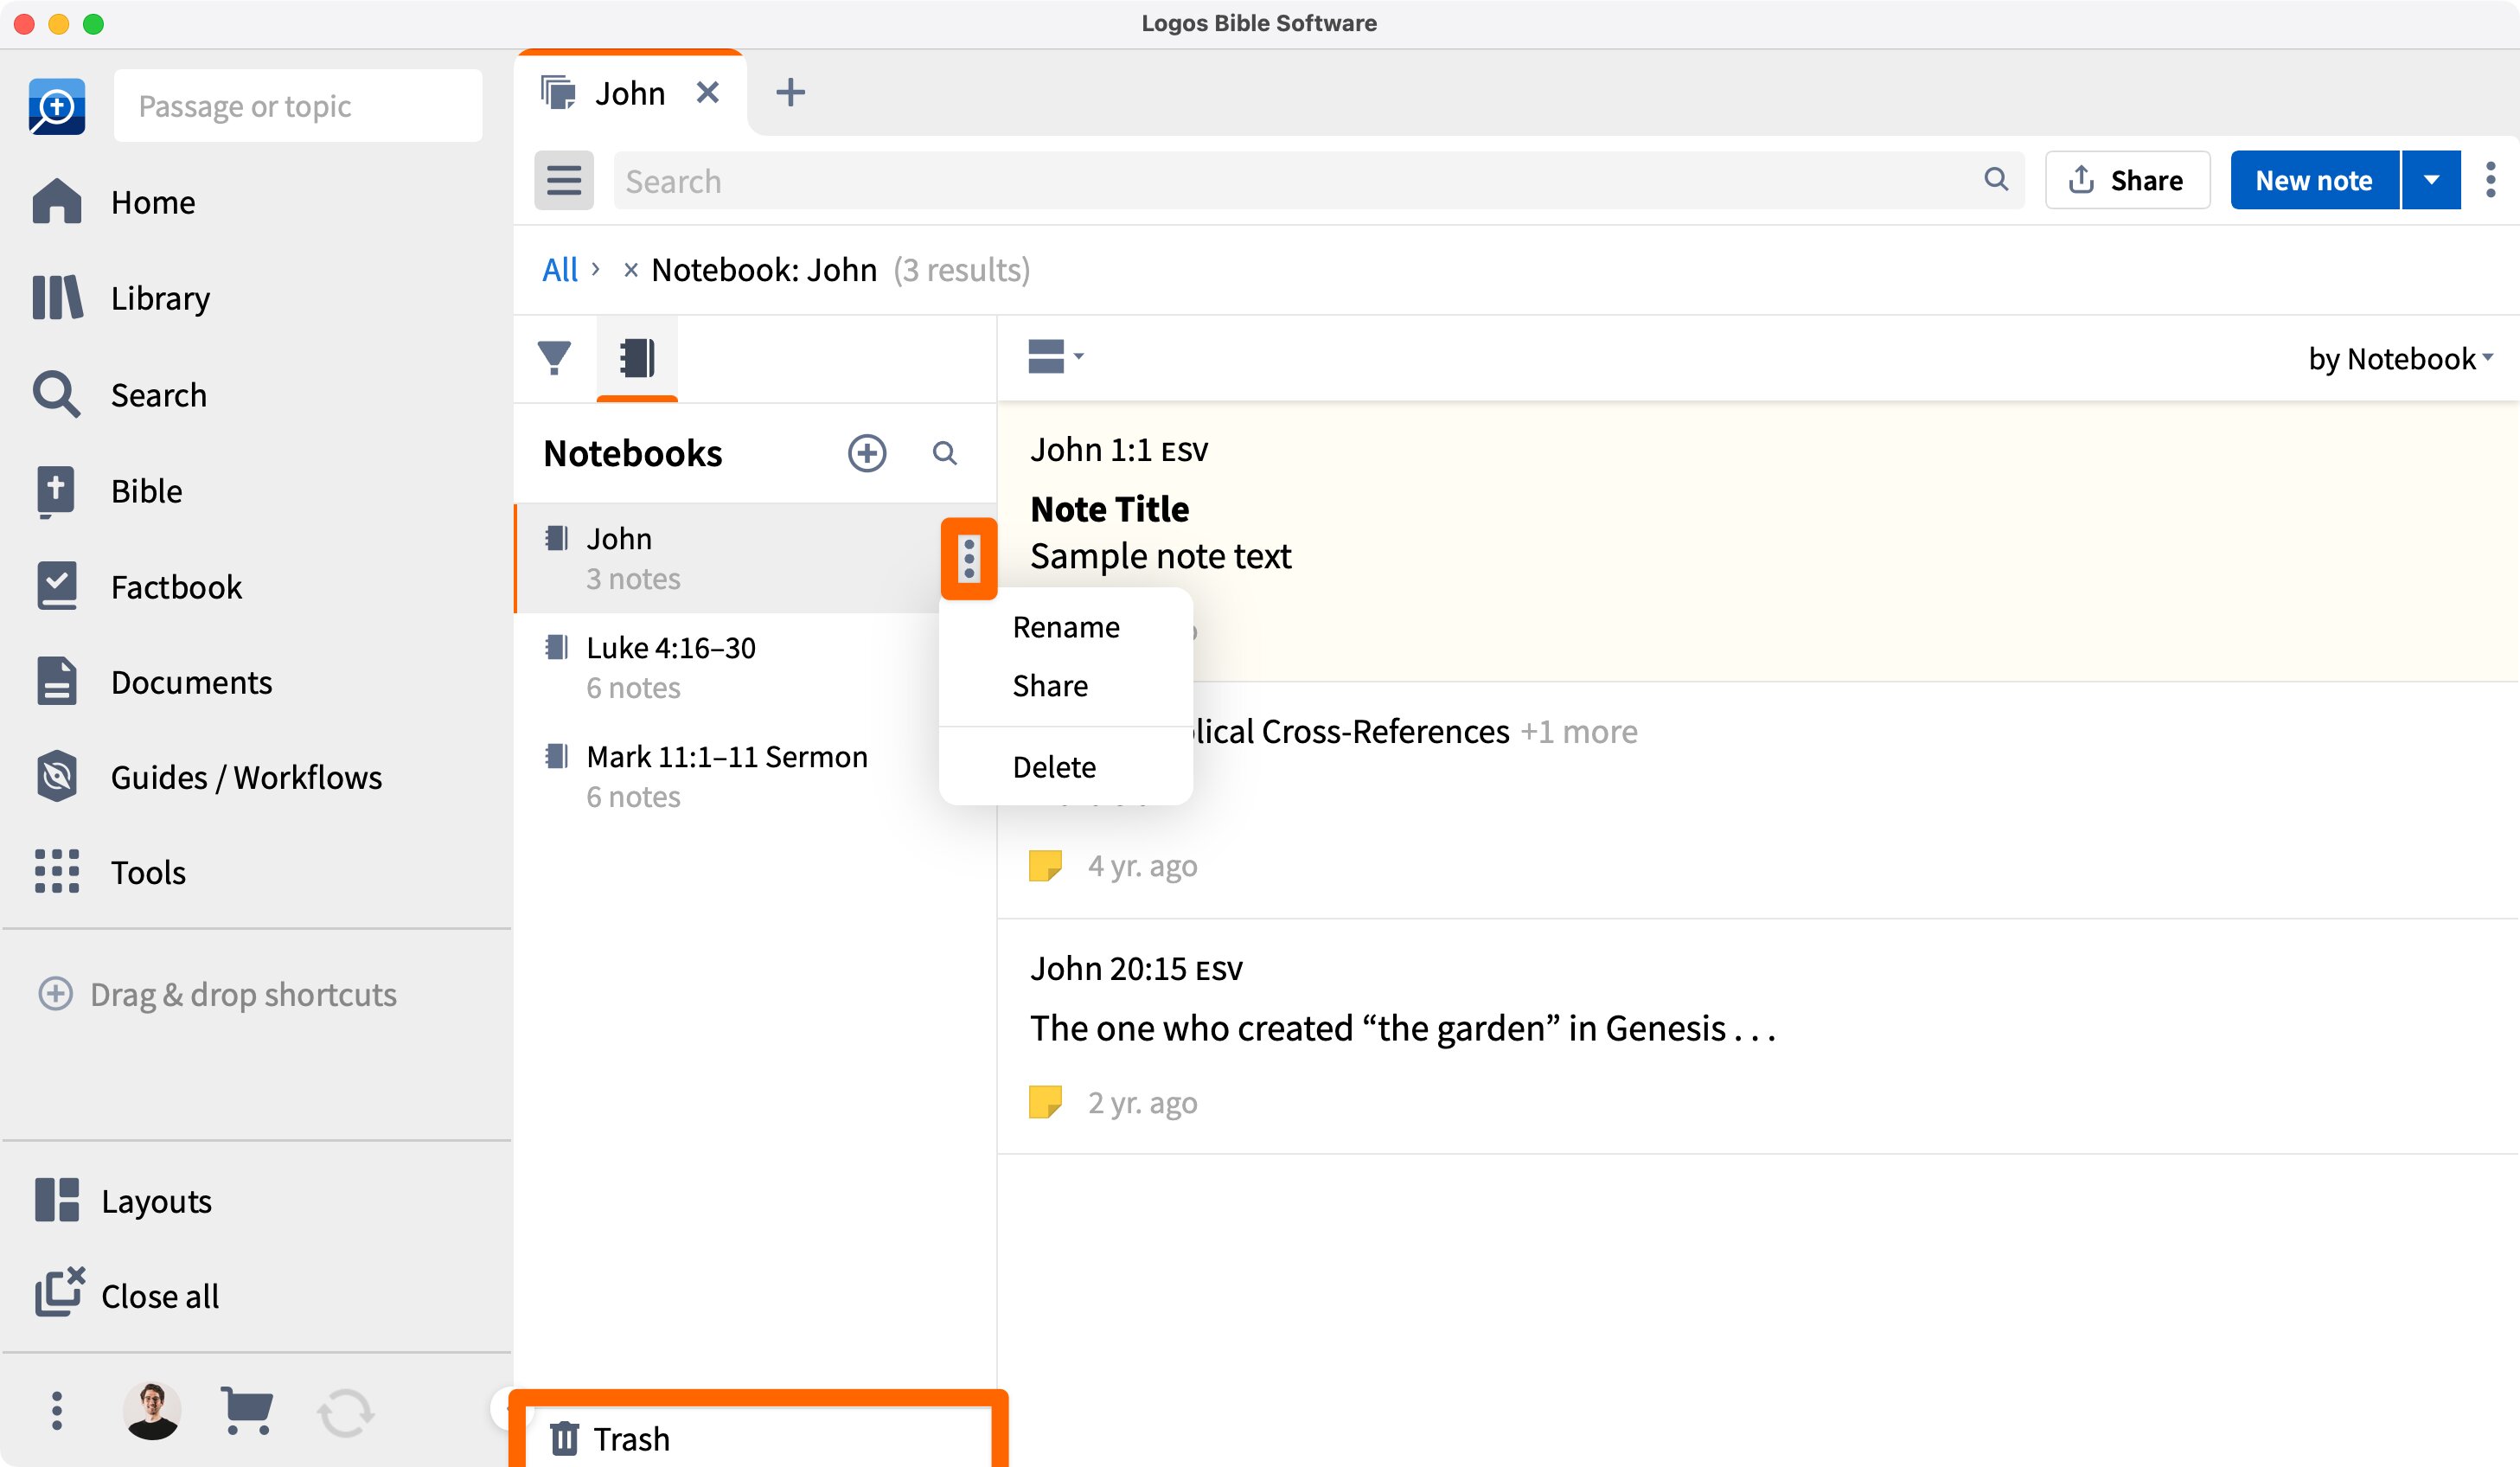This screenshot has height=1467, width=2520.
Task: Click the sync refresh icon
Action: point(345,1412)
